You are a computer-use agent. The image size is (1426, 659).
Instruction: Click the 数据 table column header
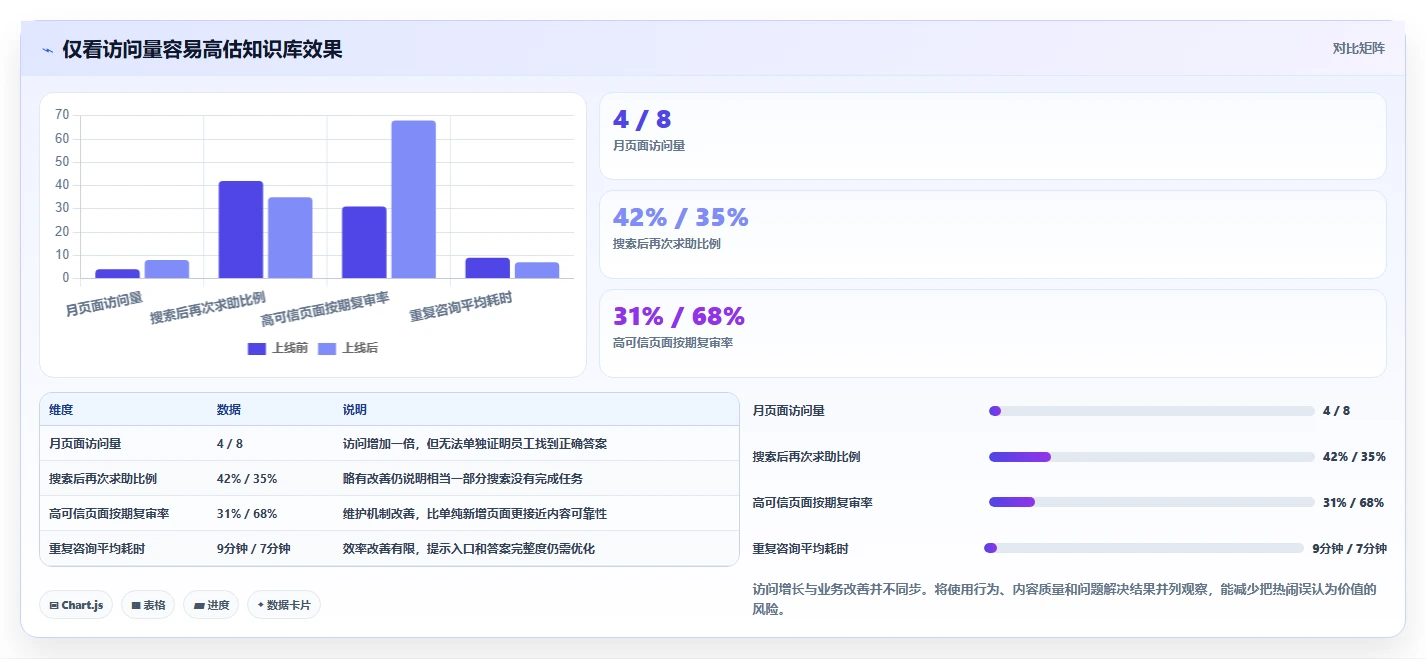(229, 410)
